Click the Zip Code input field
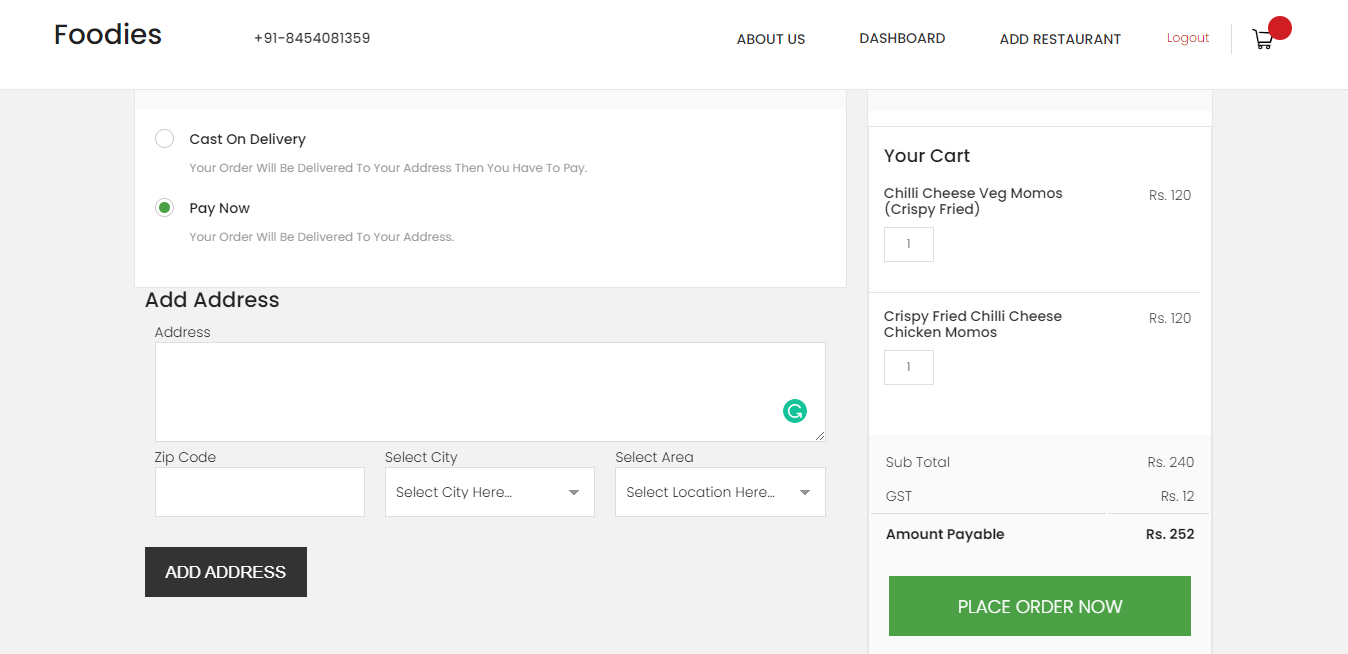The image size is (1348, 654). click(260, 492)
